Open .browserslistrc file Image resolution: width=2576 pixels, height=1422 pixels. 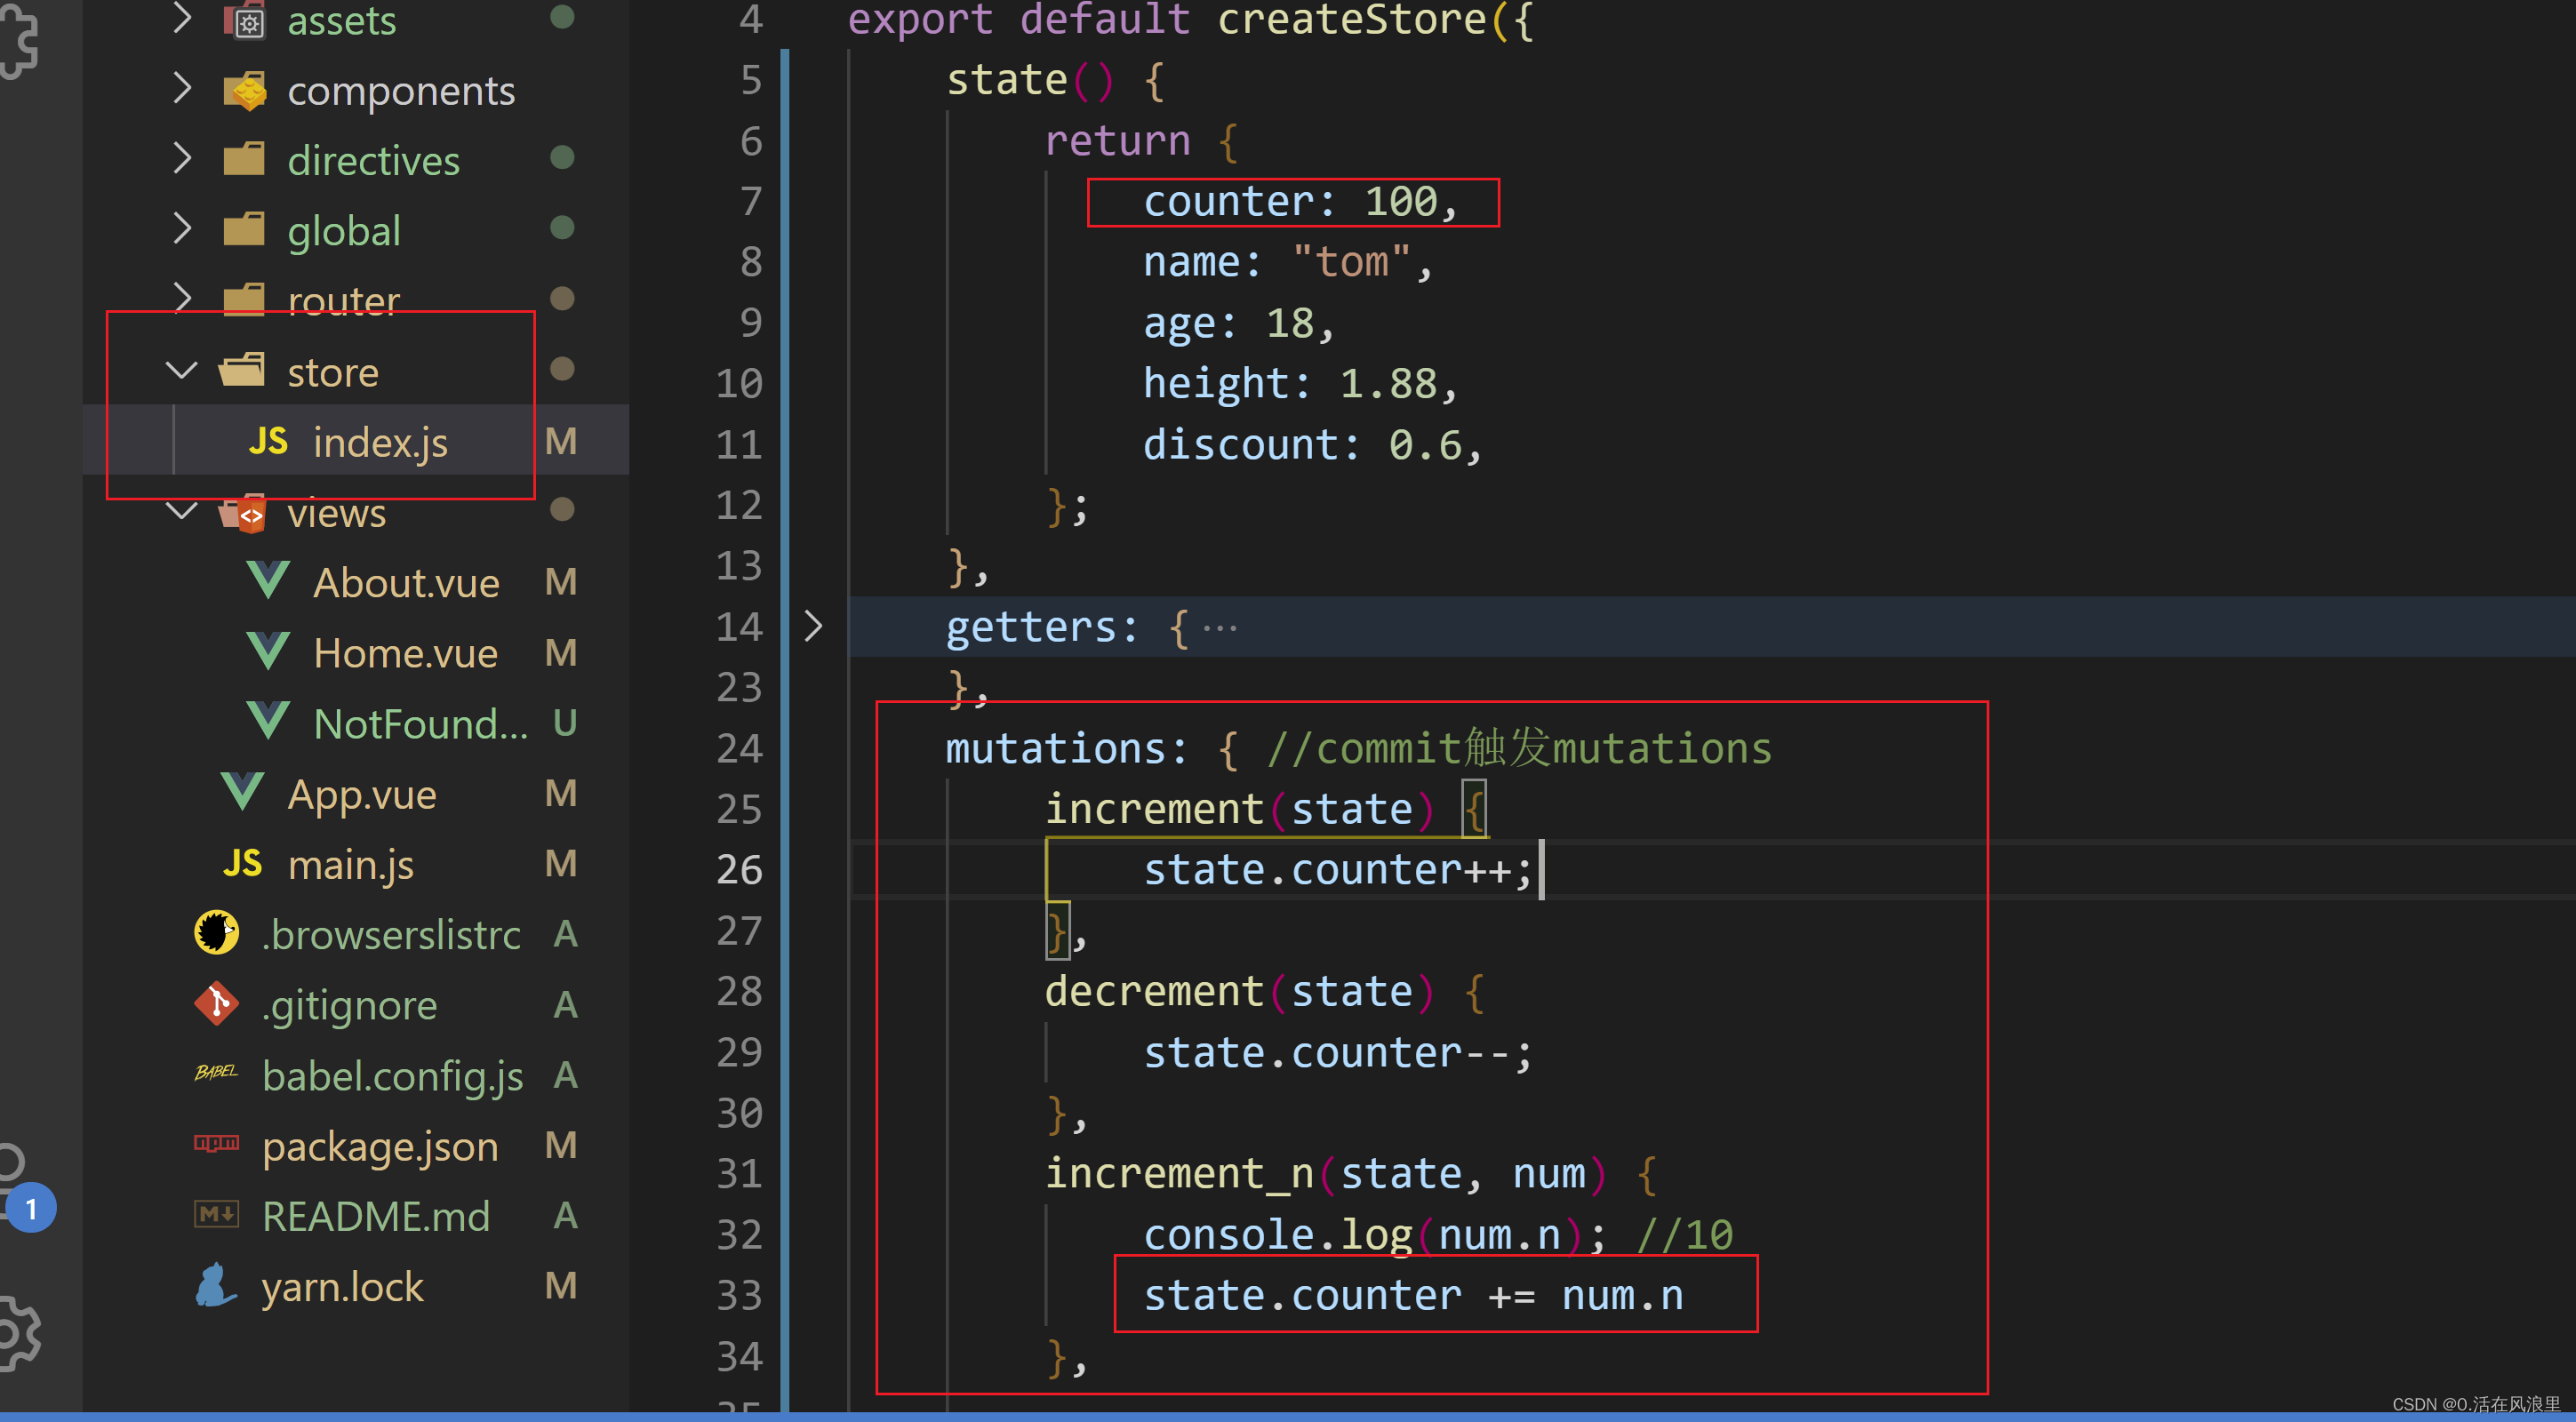(x=391, y=935)
